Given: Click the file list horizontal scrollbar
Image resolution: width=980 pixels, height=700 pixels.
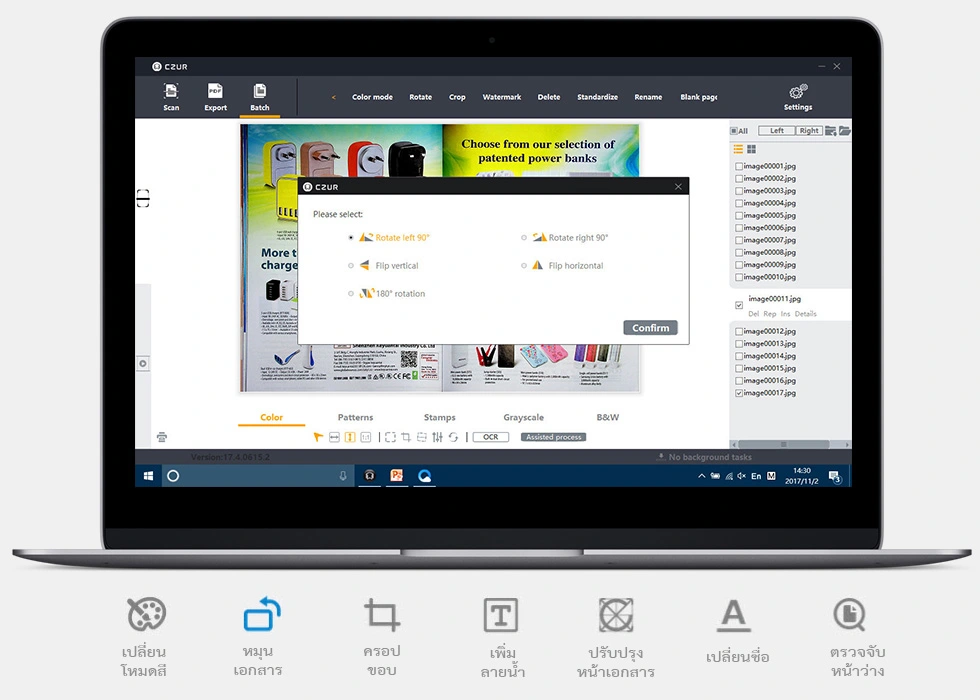Looking at the screenshot, I should [784, 444].
